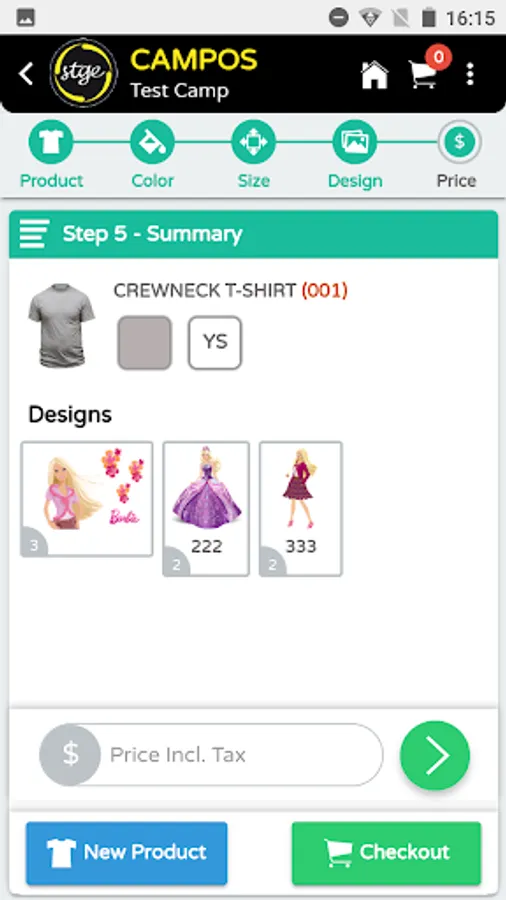
Task: Select the Barbie flowers design thumbnail
Action: click(x=87, y=499)
